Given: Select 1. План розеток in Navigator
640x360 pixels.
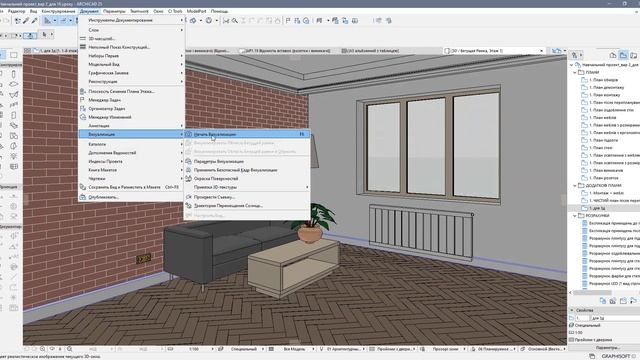Looking at the screenshot, I should tap(604, 178).
